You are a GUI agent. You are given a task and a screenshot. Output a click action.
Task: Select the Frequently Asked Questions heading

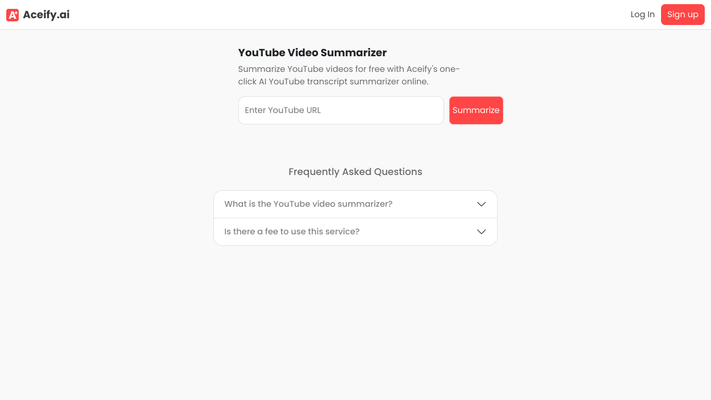[355, 172]
